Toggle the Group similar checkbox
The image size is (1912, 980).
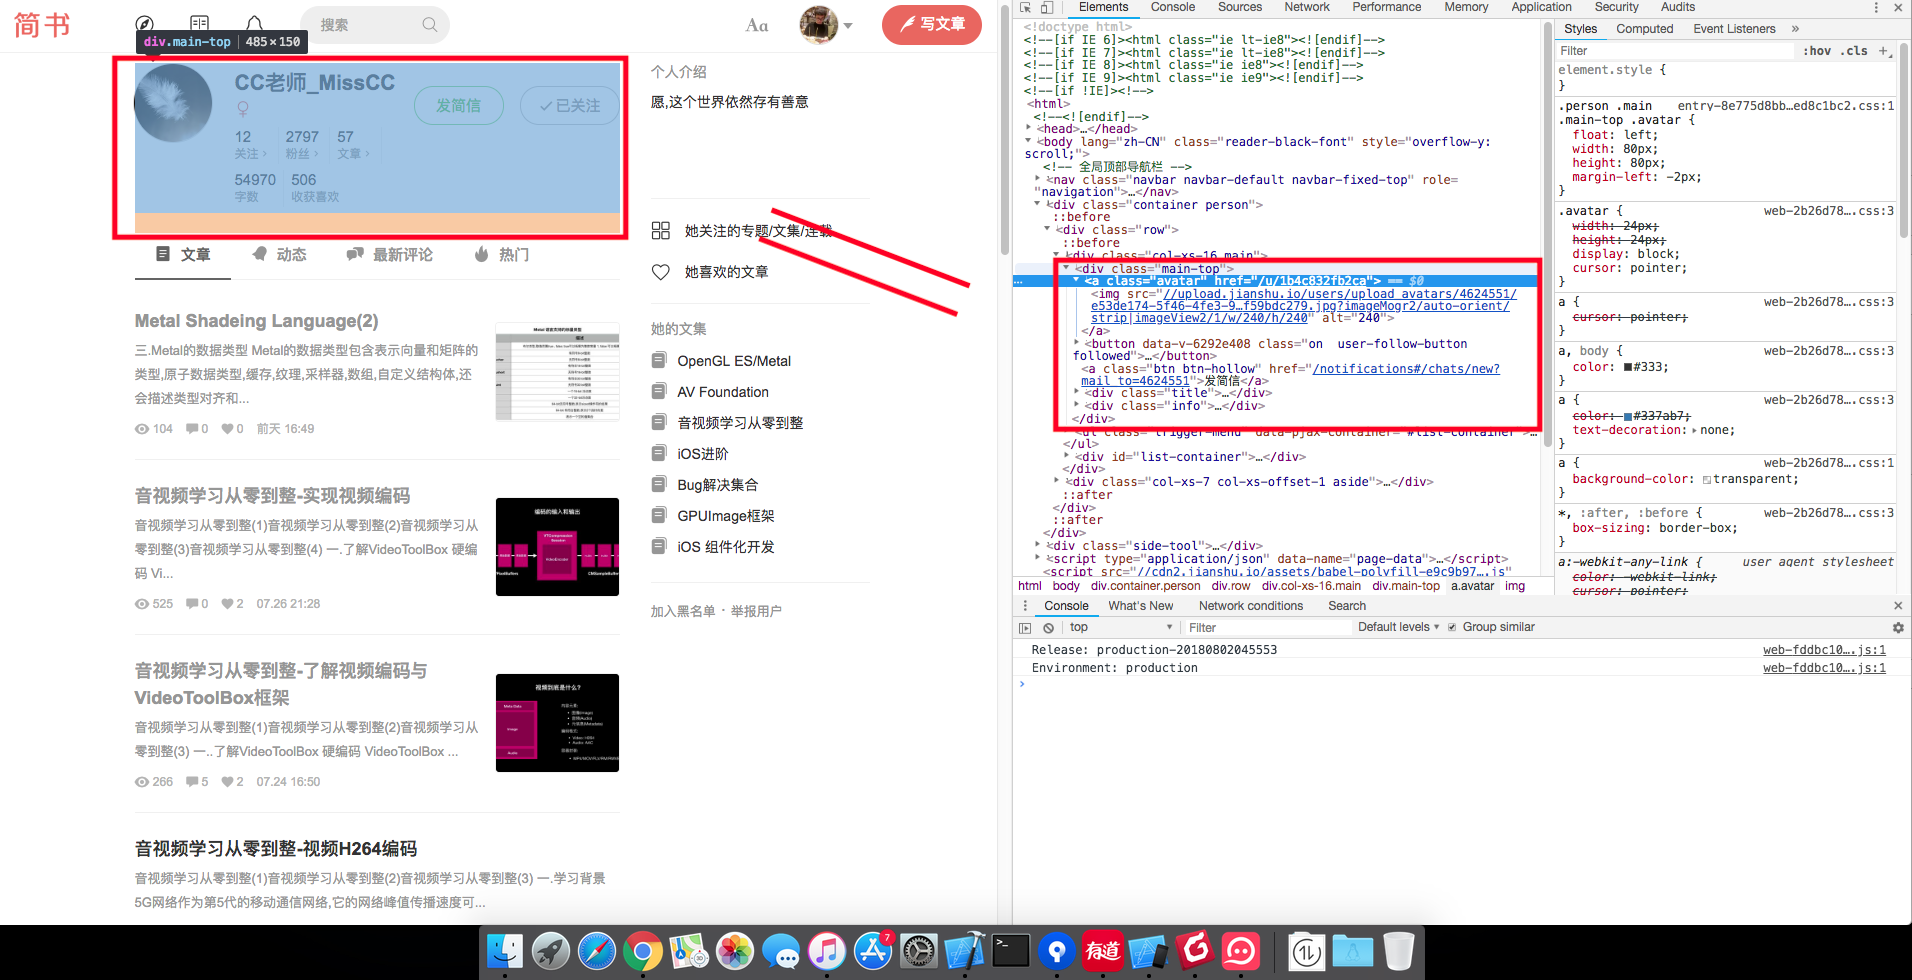(1452, 628)
